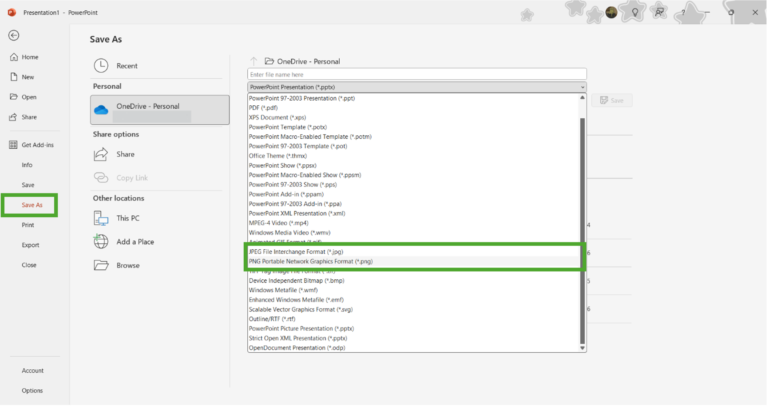The width and height of the screenshot is (768, 408).
Task: Click Share under Share options
Action: (125, 154)
